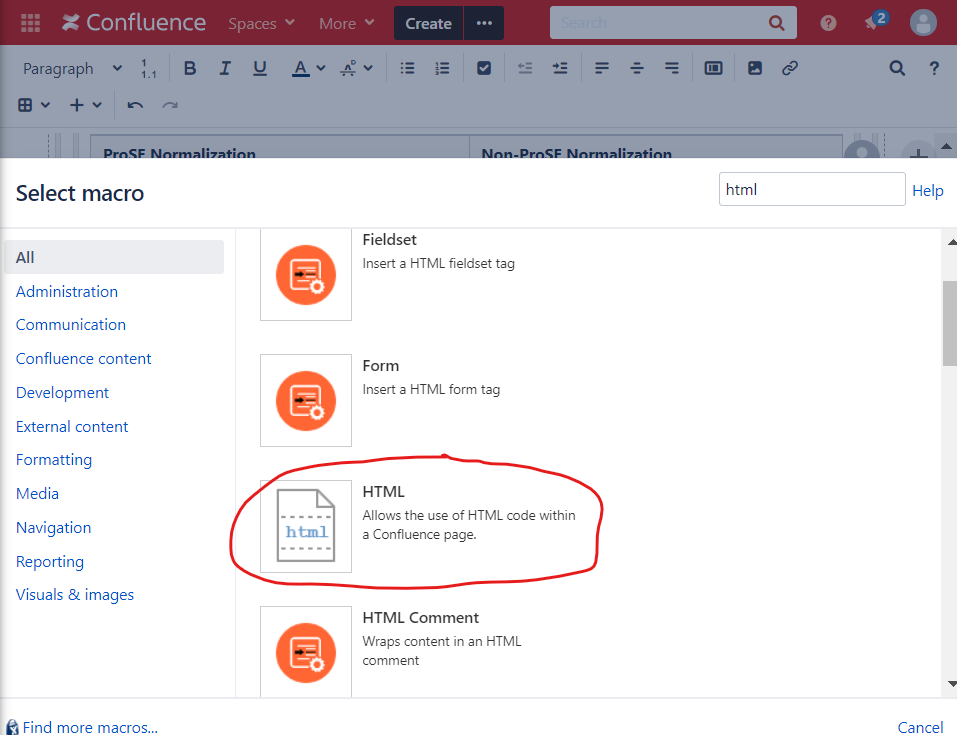
Task: Click the search magnifier in top bar
Action: point(776,23)
